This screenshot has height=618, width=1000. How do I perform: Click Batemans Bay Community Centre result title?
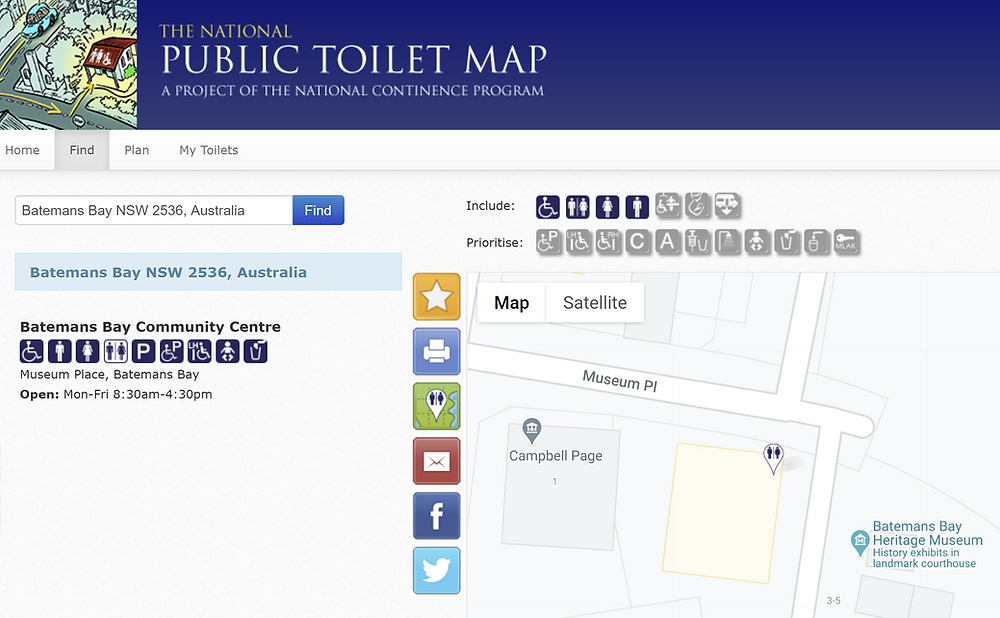(x=151, y=327)
